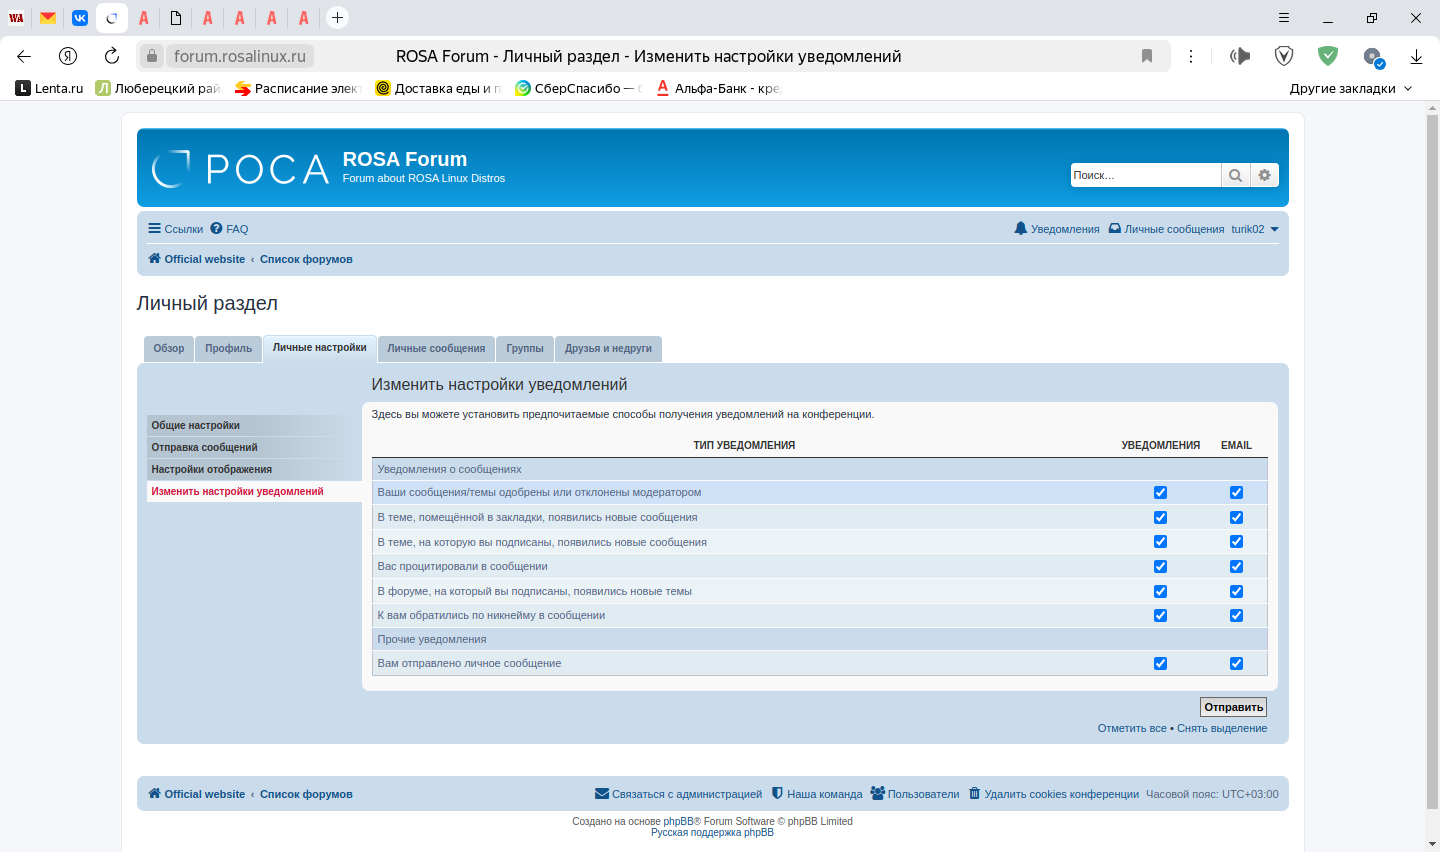Open the green shield ad blocker extension
The image size is (1440, 852).
coord(1328,56)
